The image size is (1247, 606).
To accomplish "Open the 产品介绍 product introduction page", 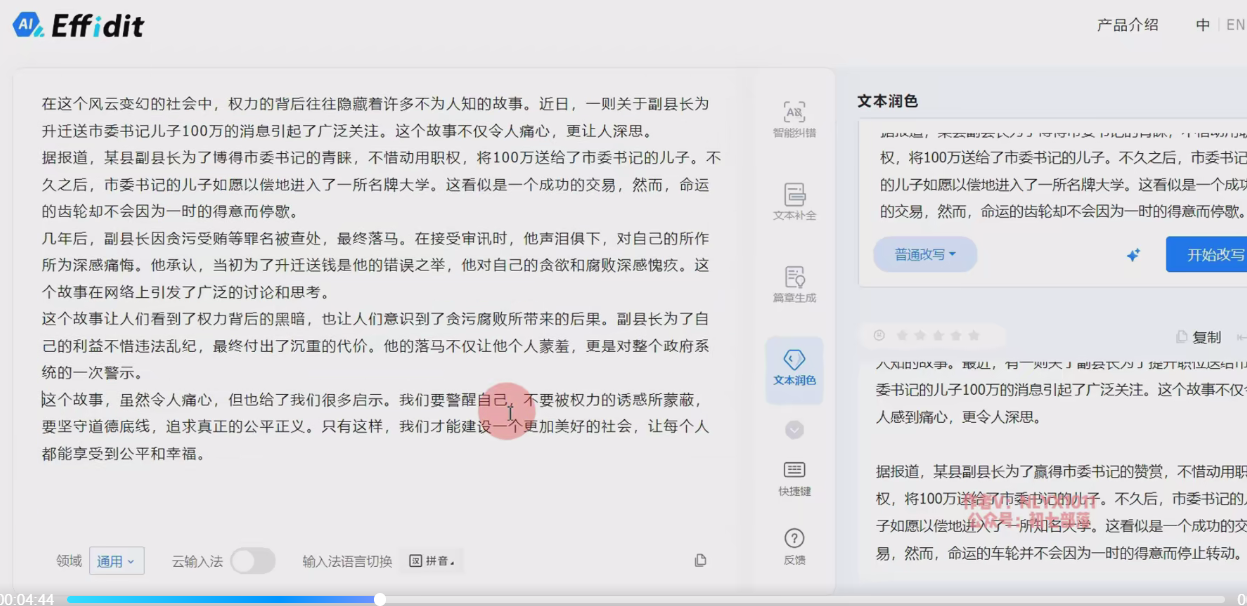I will [1127, 25].
